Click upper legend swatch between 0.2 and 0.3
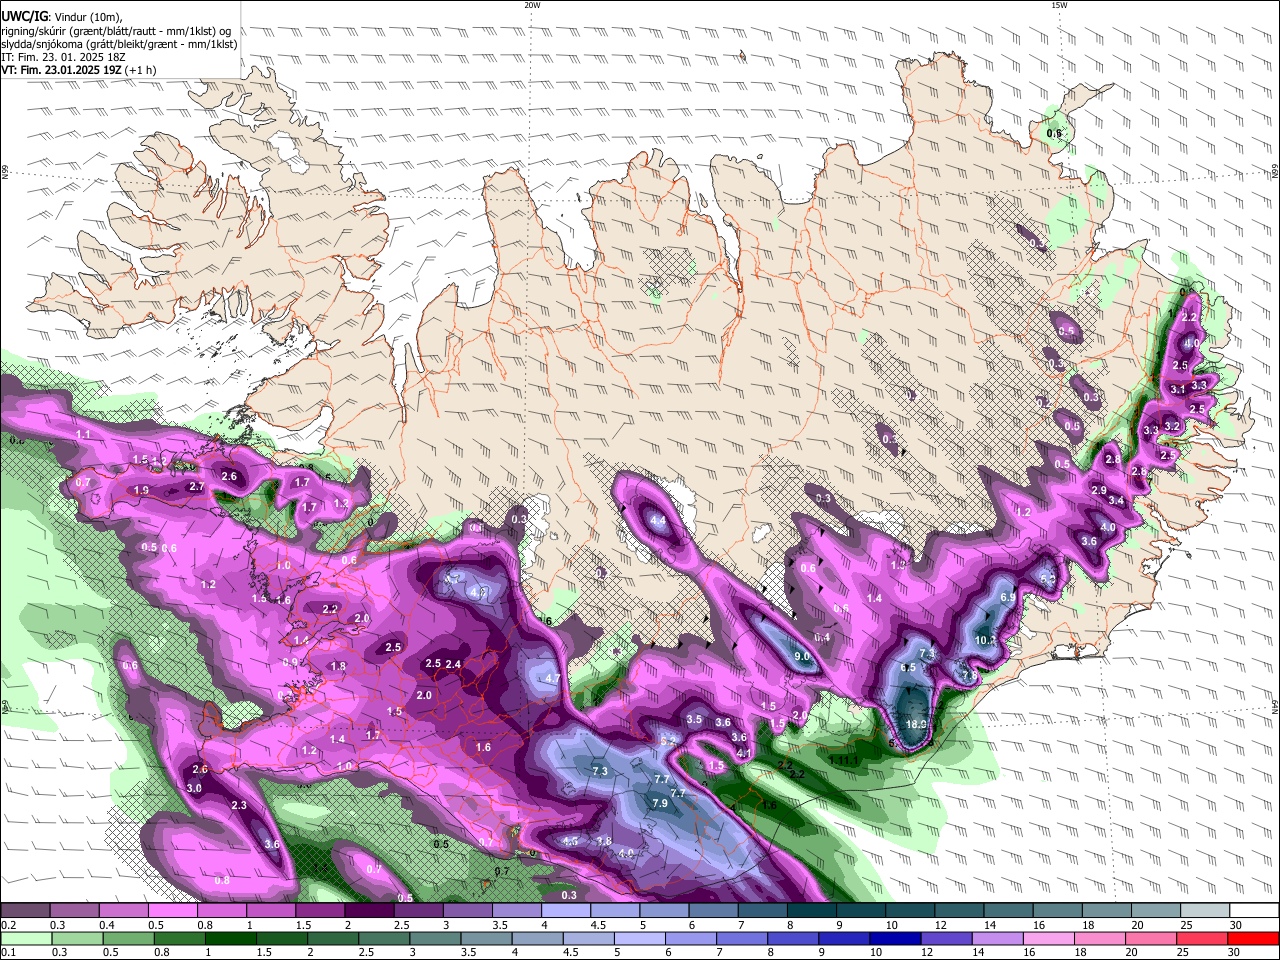 coord(25,911)
